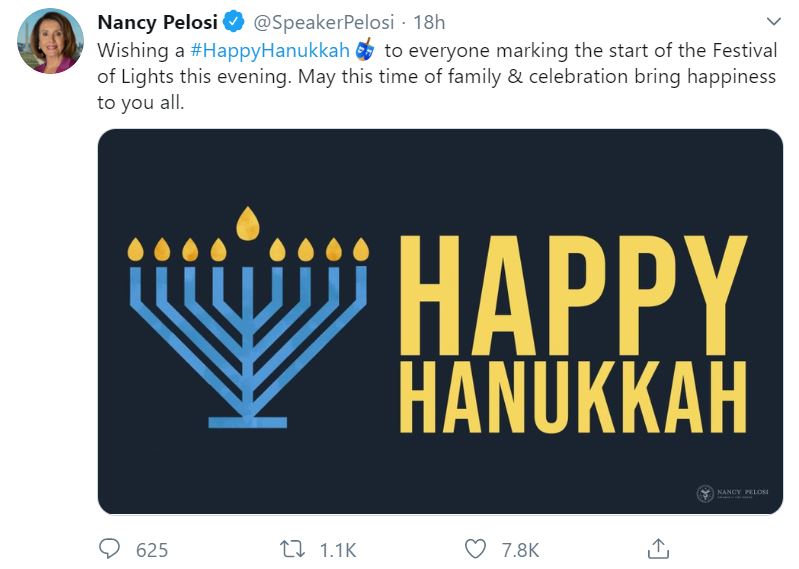Click the blue verified badge
The width and height of the screenshot is (799, 569).
coord(233,22)
